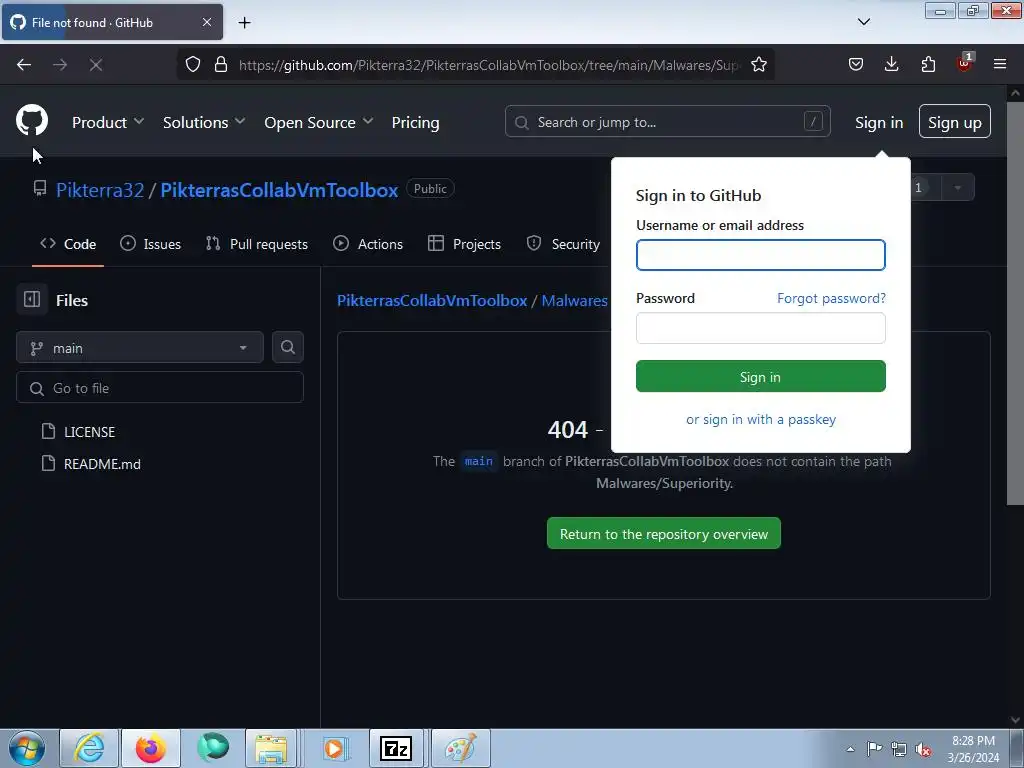Open Firefox extensions puzzle icon
Image resolution: width=1024 pixels, height=768 pixels.
click(x=928, y=64)
